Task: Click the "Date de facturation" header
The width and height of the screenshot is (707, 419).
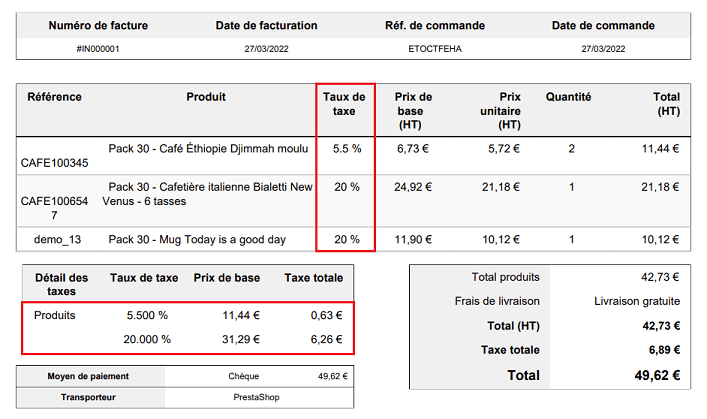Action: pos(267,25)
